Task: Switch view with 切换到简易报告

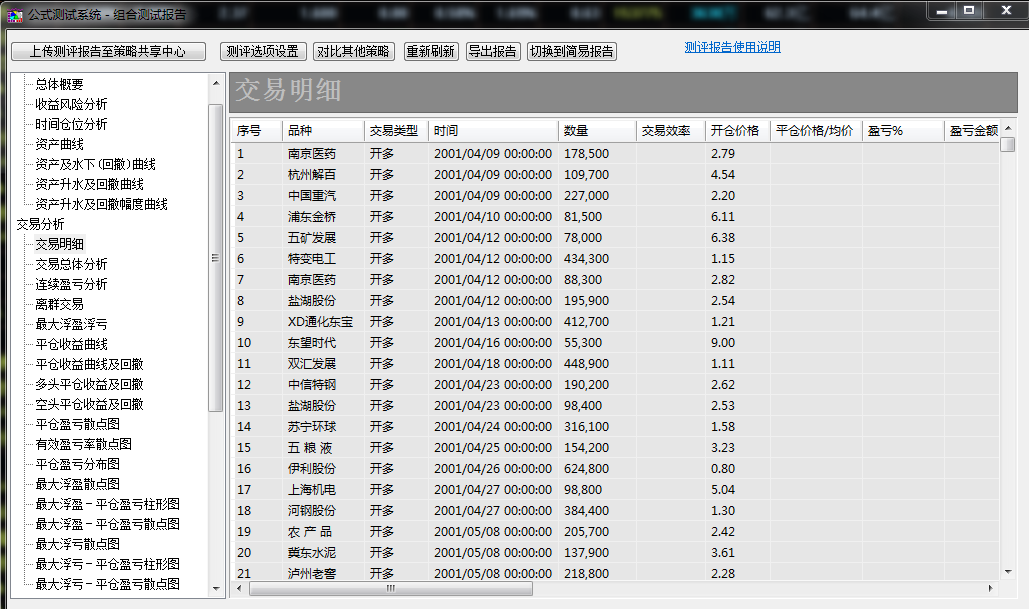Action: point(572,51)
